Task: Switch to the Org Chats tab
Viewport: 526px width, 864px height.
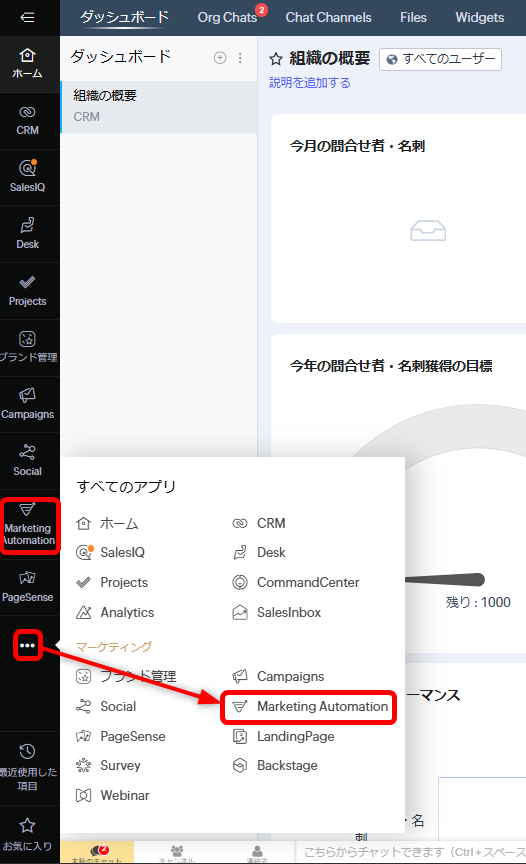Action: (x=227, y=18)
